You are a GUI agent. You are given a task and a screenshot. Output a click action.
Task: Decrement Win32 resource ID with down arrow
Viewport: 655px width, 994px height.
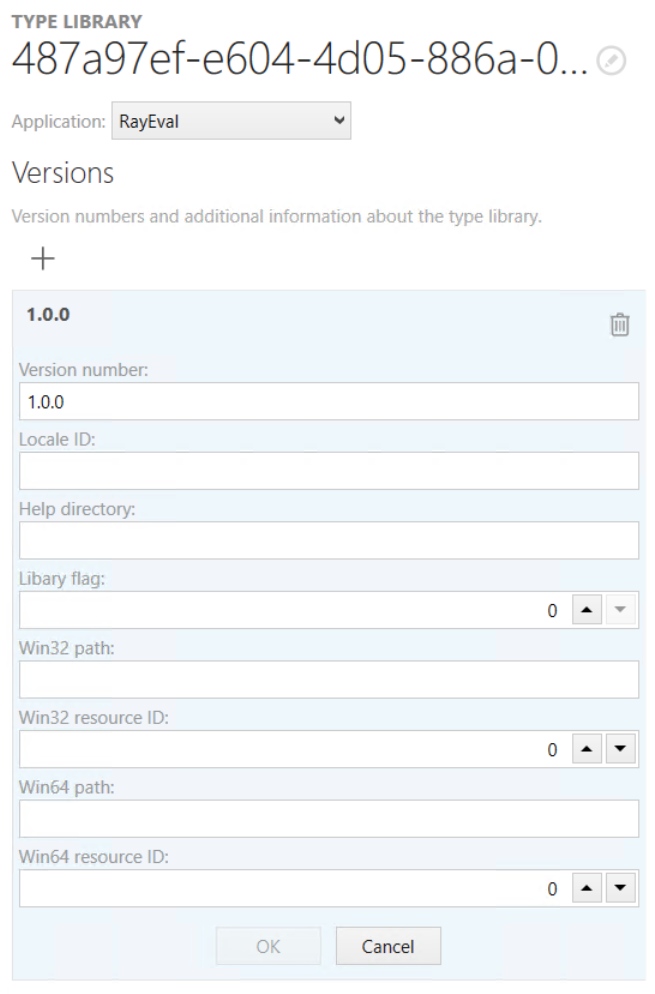click(x=618, y=748)
